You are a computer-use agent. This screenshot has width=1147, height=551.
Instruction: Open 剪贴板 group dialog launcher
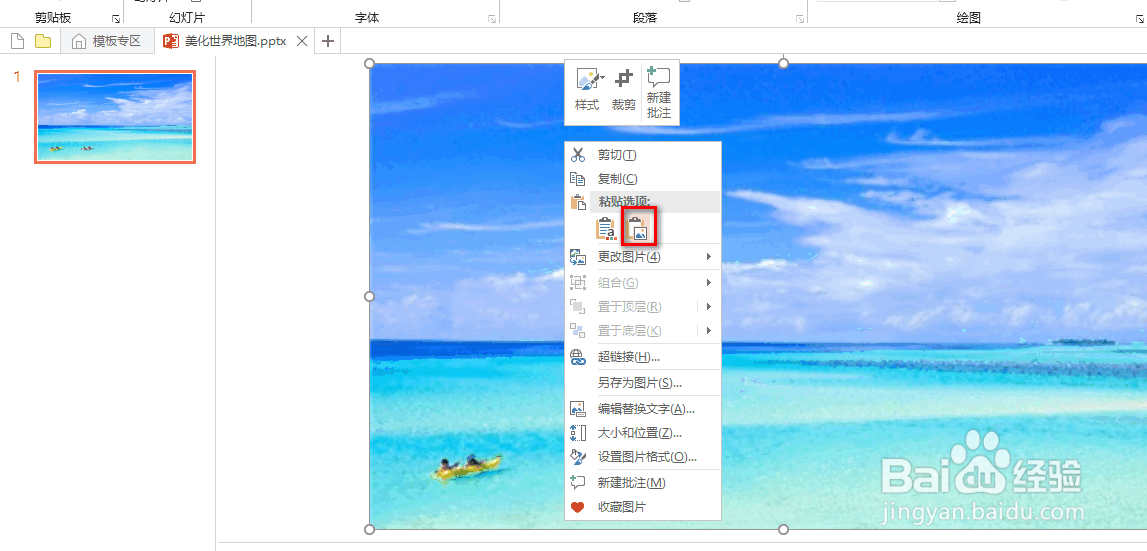(x=116, y=18)
